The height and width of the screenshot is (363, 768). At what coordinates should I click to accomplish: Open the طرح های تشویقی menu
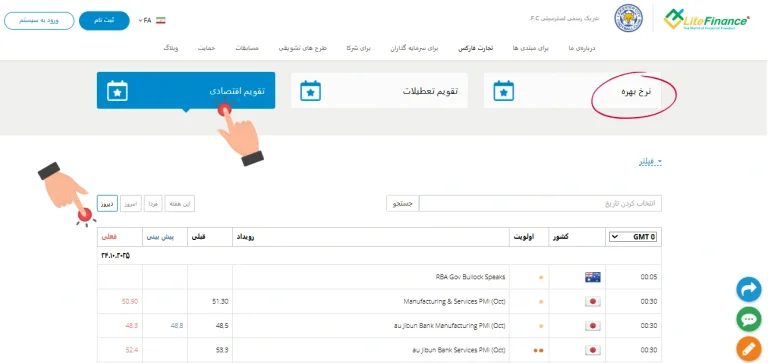pyautogui.click(x=303, y=48)
